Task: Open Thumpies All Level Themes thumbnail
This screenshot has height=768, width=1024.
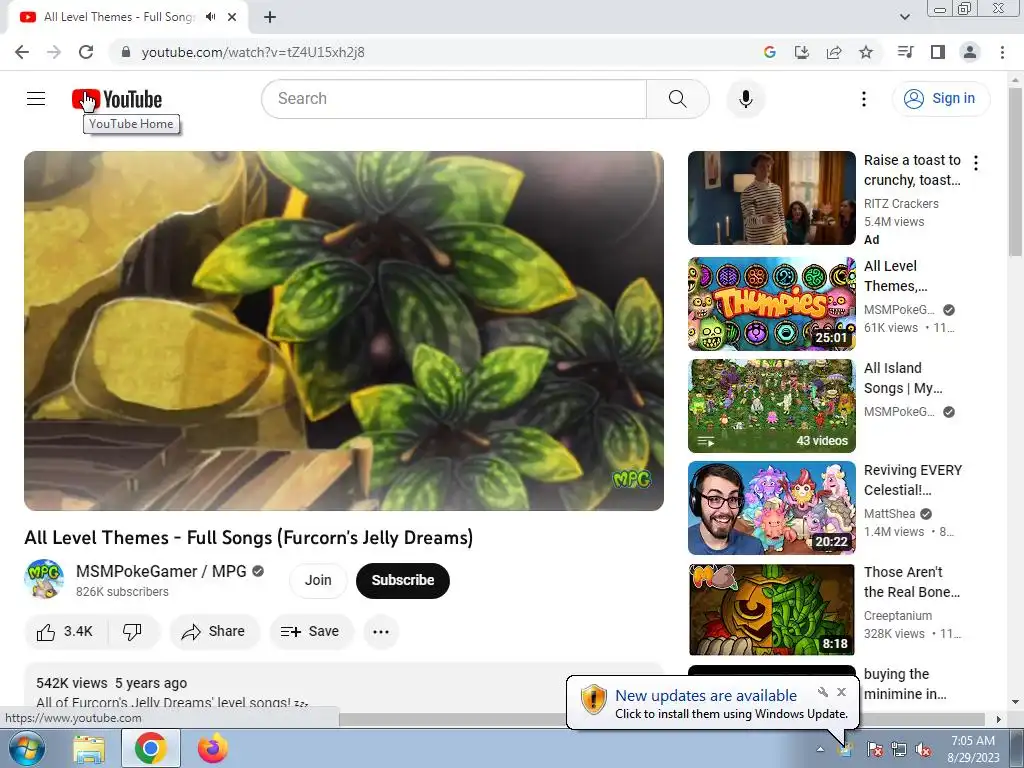Action: click(771, 304)
